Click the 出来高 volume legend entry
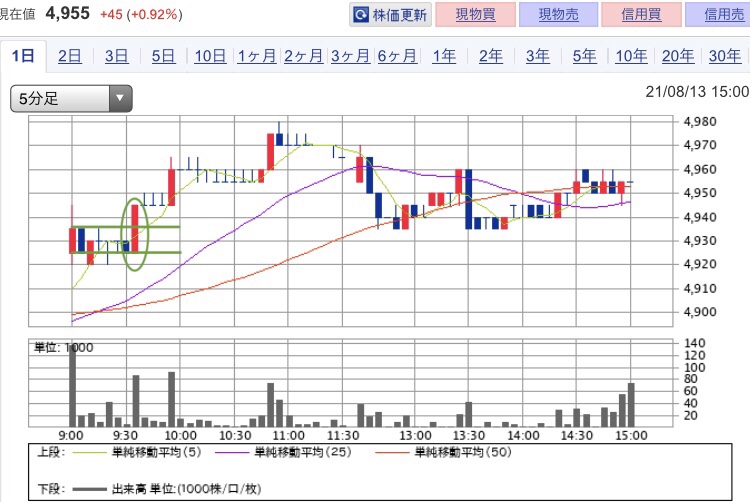750x502 pixels. (x=167, y=489)
